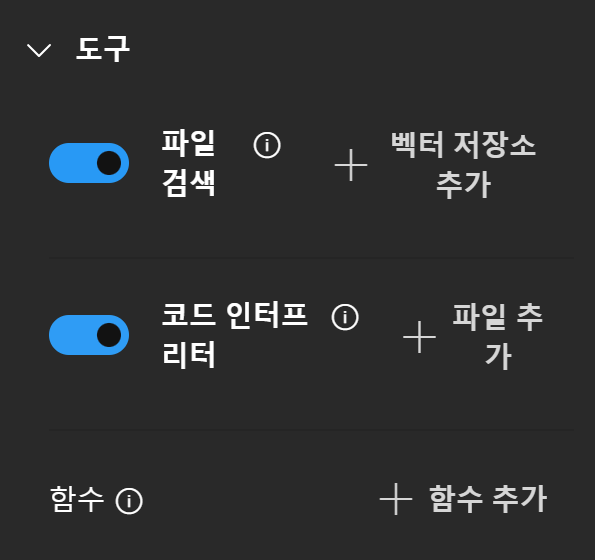Image resolution: width=595 pixels, height=560 pixels.
Task: Show info icon beside 코드 인터프리터
Action: [345, 317]
